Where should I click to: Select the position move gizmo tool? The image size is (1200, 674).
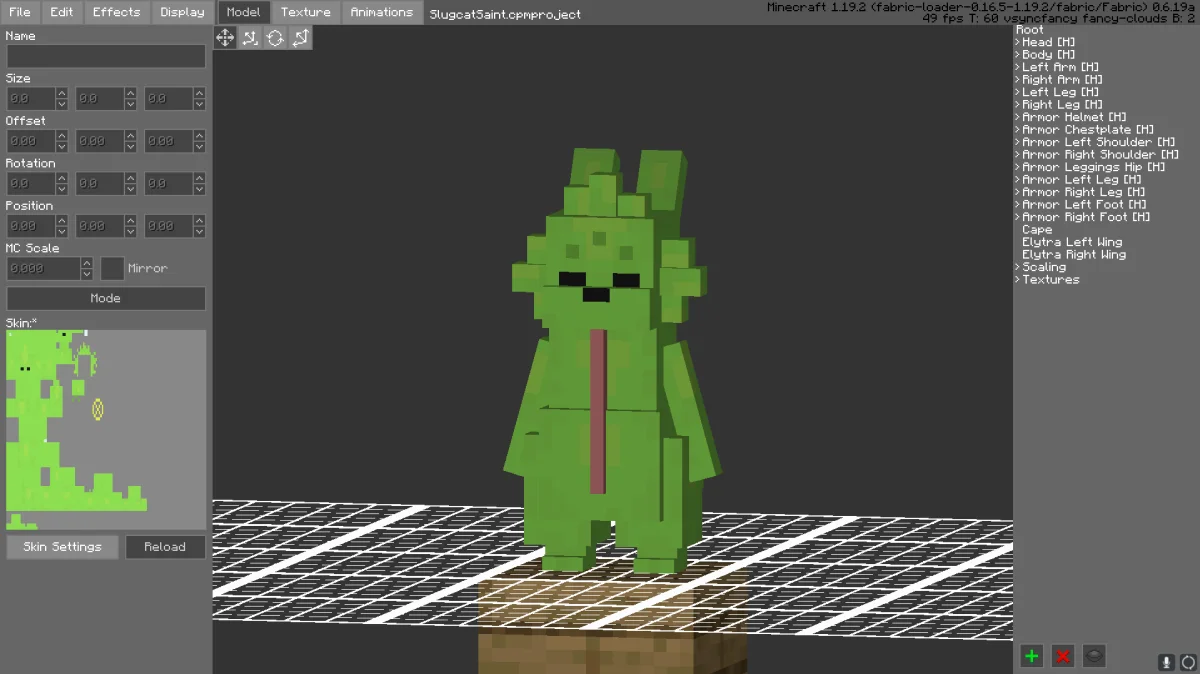pyautogui.click(x=225, y=38)
